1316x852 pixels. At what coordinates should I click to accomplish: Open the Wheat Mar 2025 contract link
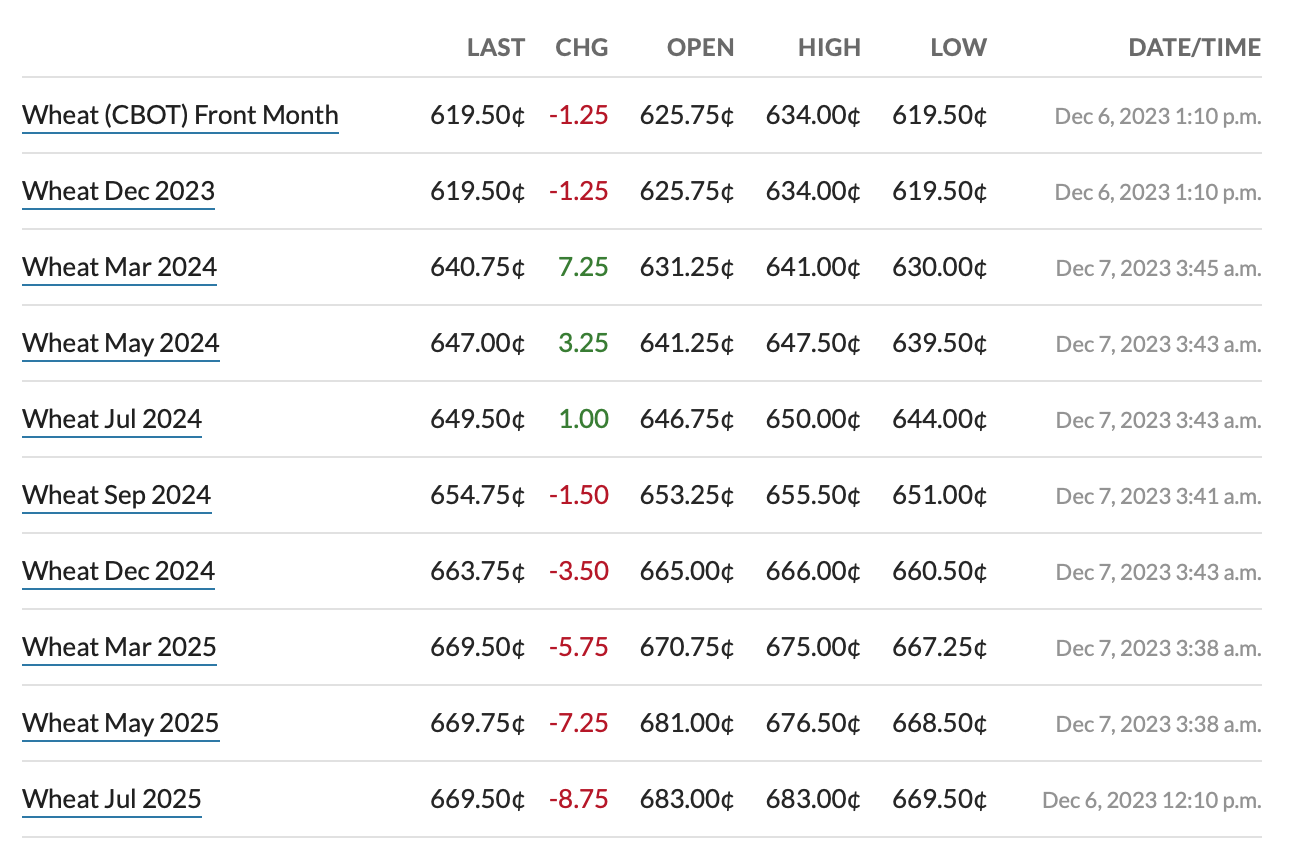coord(119,648)
